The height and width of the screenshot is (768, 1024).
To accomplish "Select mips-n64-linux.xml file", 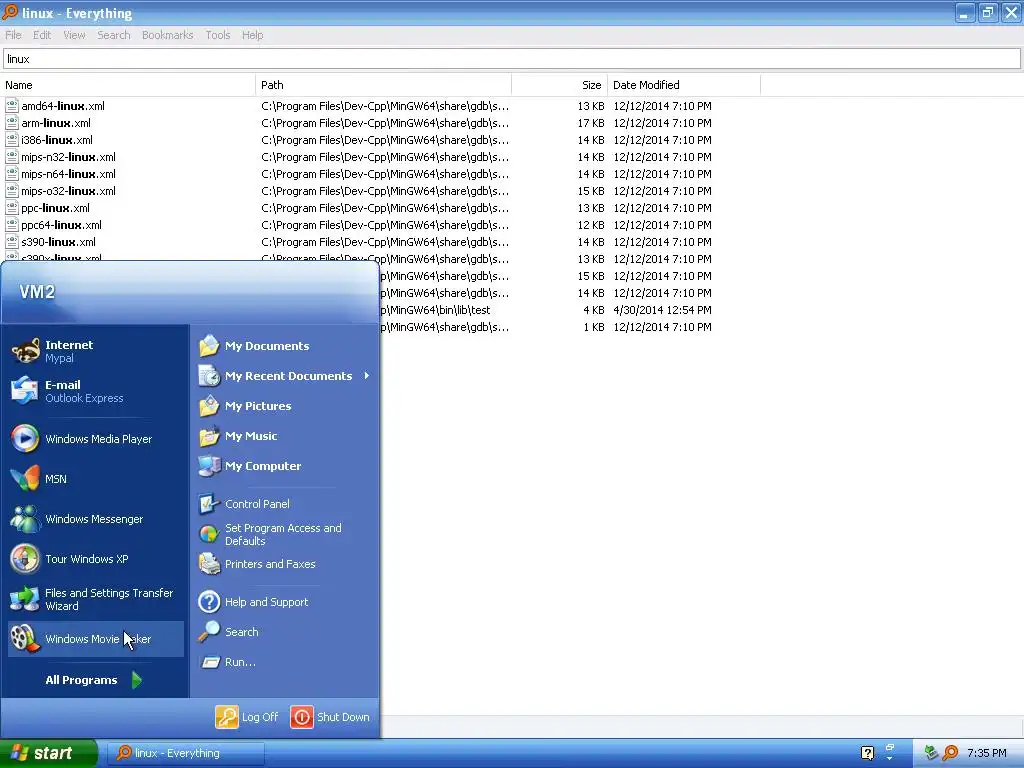I will click(x=69, y=174).
